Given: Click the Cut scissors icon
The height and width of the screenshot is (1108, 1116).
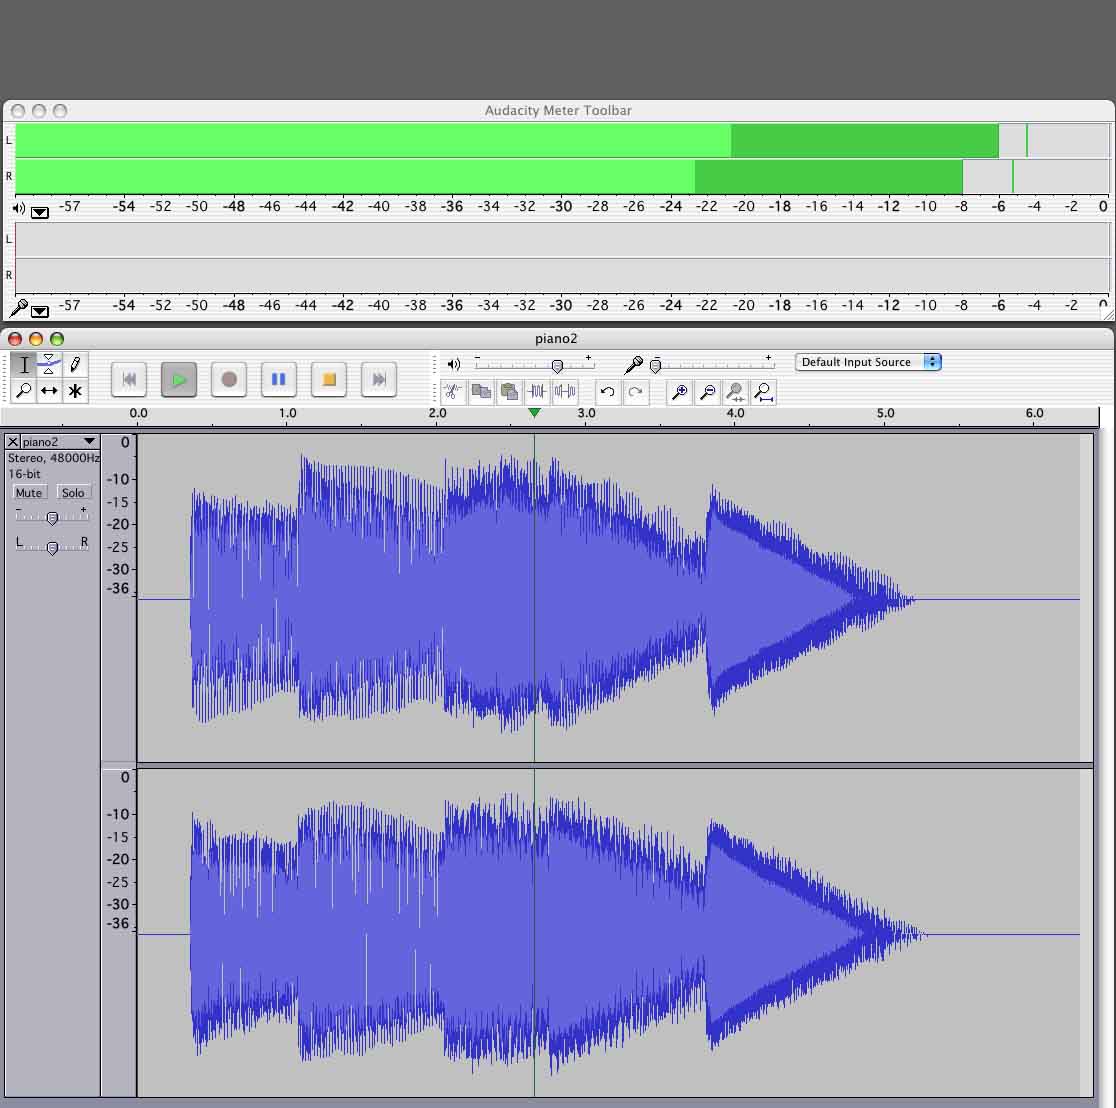Looking at the screenshot, I should pos(453,392).
